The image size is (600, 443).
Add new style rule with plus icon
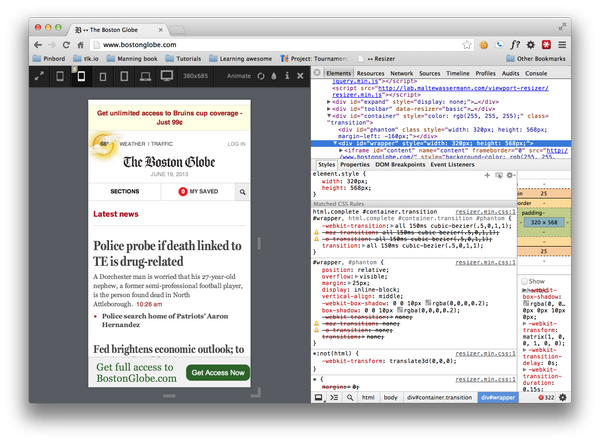(487, 175)
